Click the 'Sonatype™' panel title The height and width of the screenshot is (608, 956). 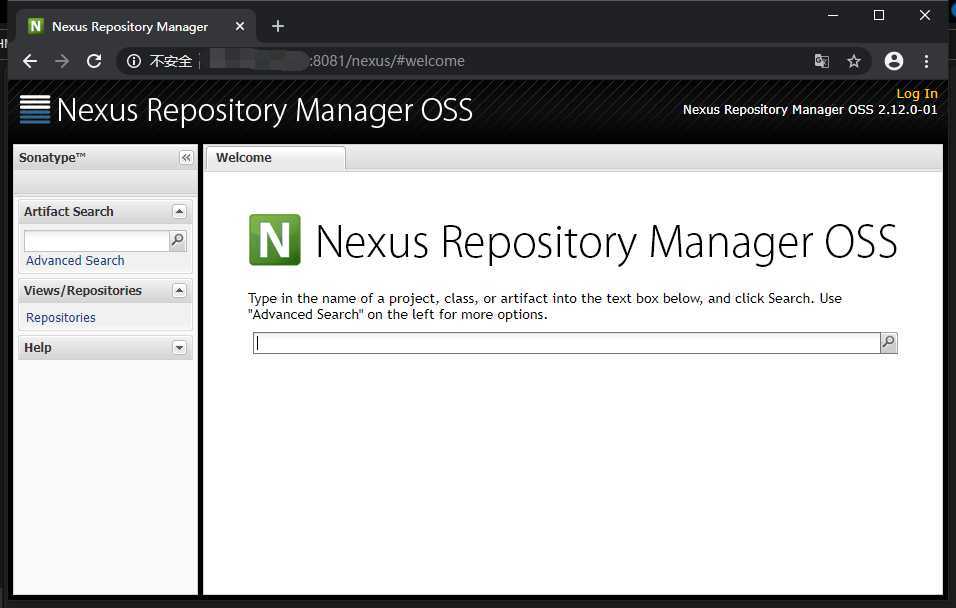(x=52, y=157)
